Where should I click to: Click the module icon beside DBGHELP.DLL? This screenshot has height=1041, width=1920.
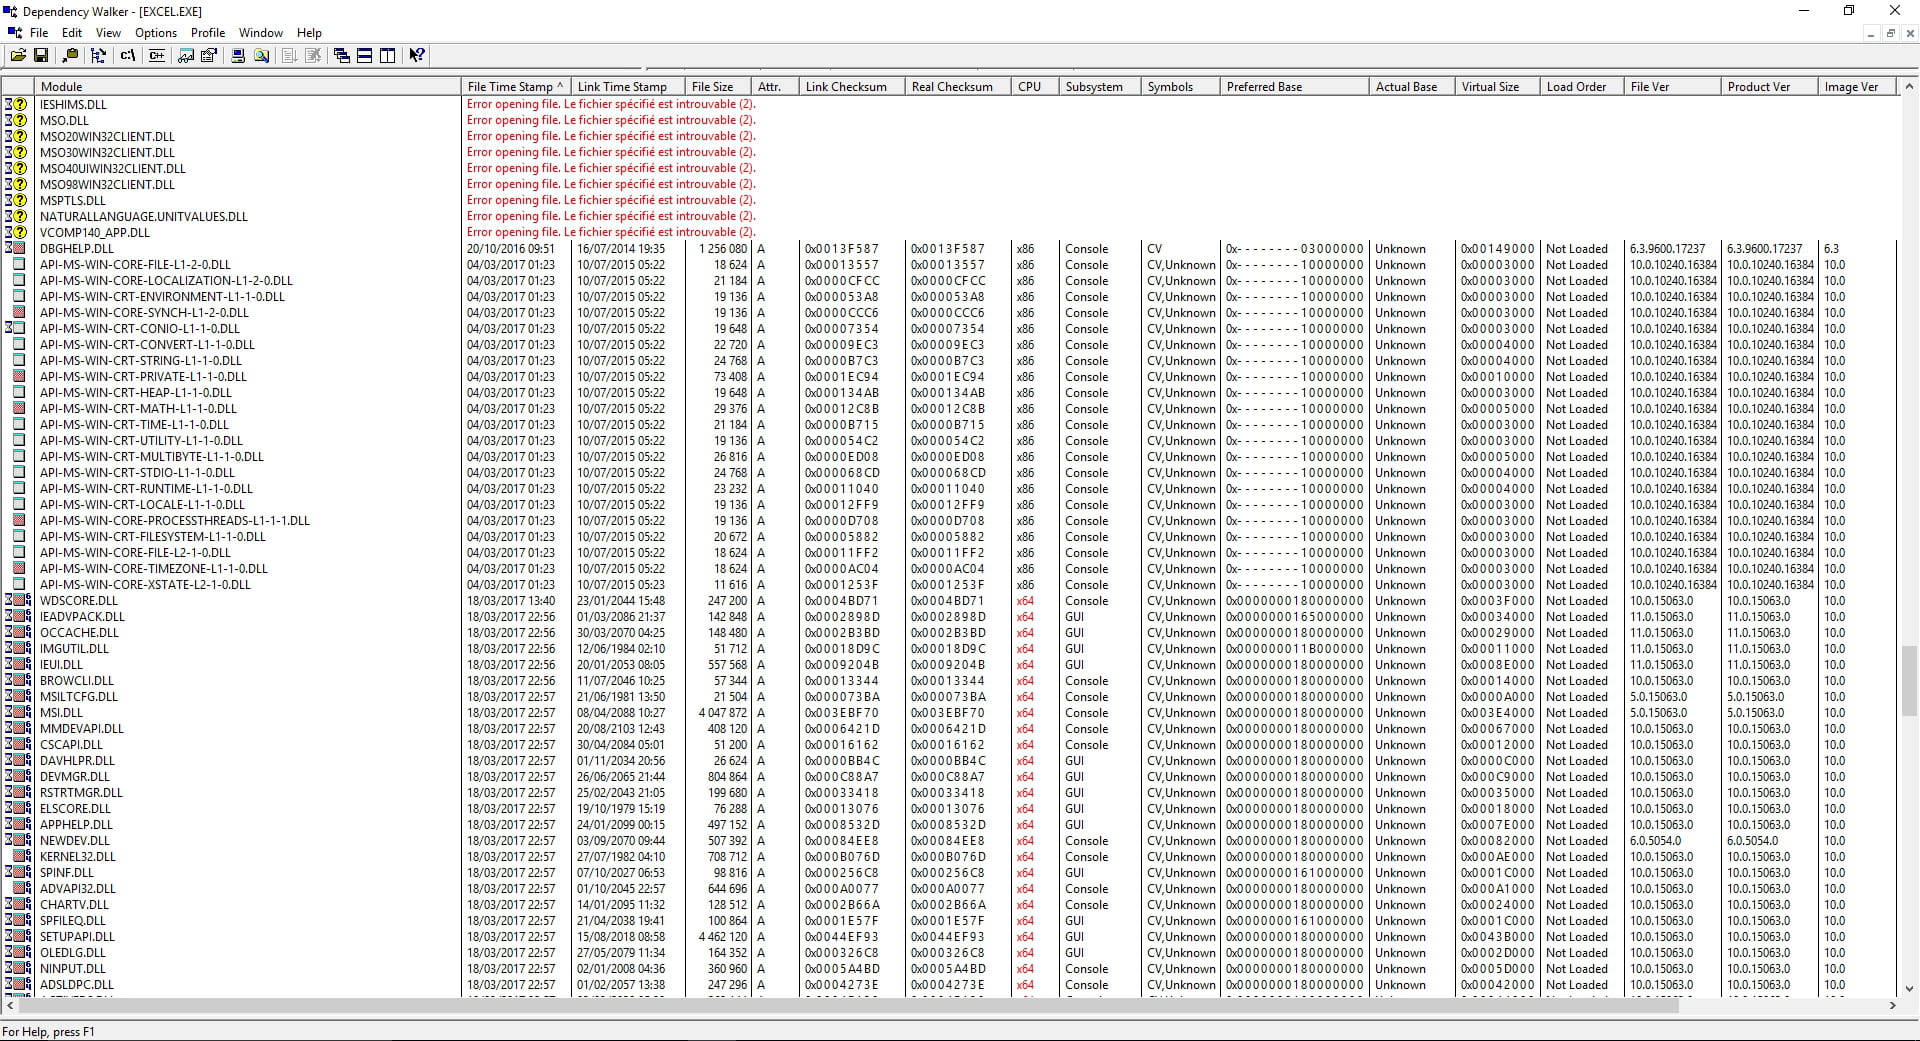coord(16,248)
